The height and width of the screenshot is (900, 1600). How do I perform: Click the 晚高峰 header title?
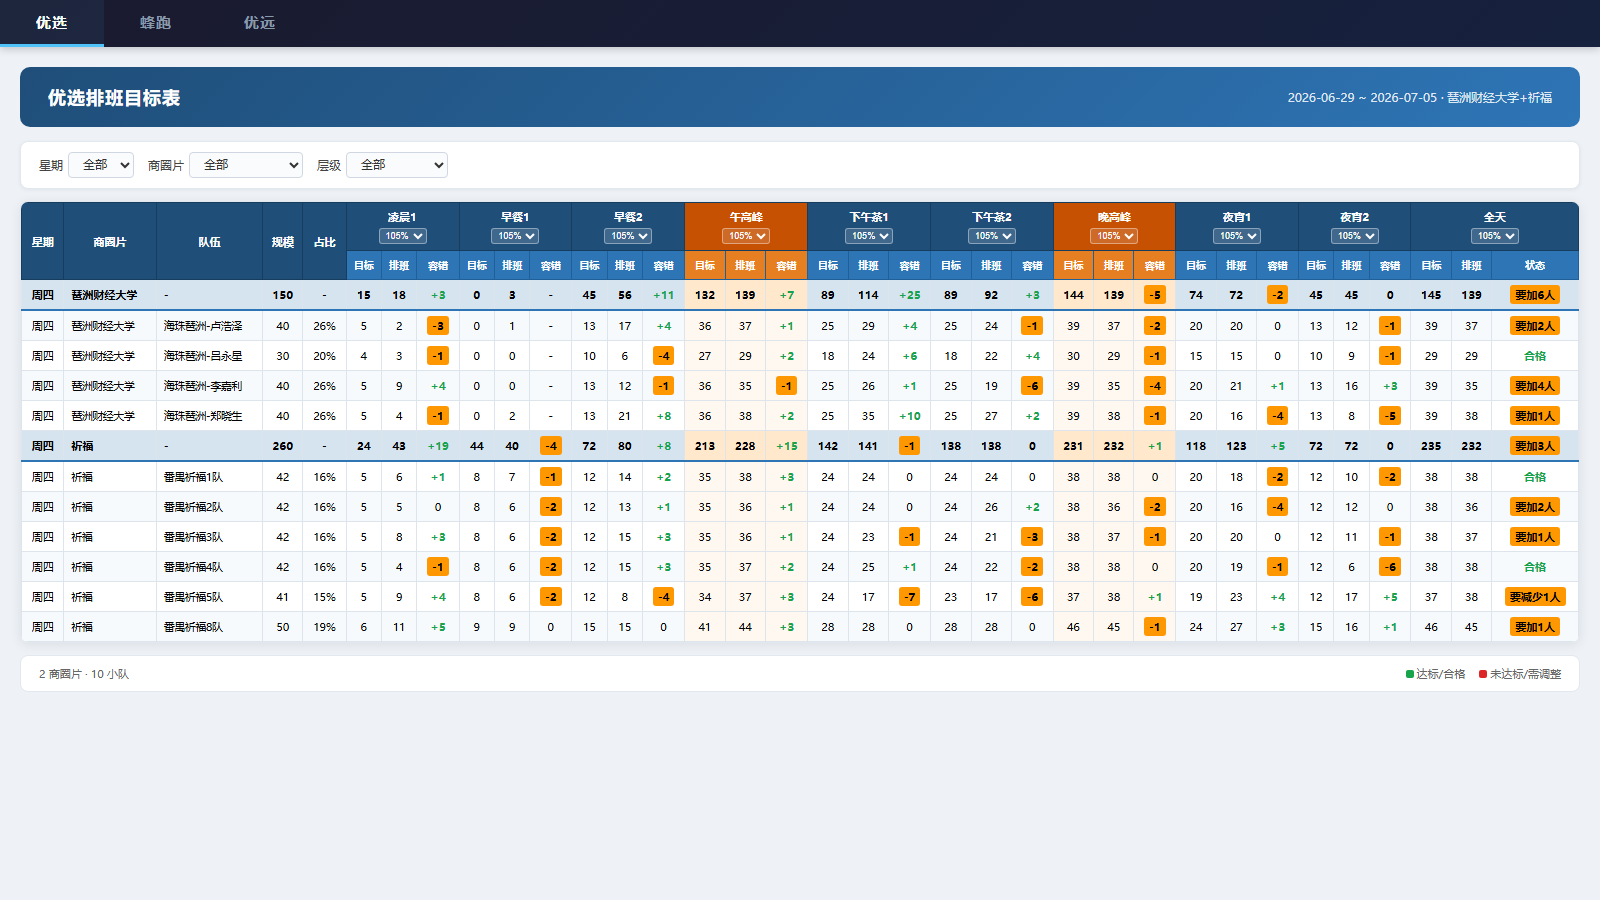(1114, 217)
